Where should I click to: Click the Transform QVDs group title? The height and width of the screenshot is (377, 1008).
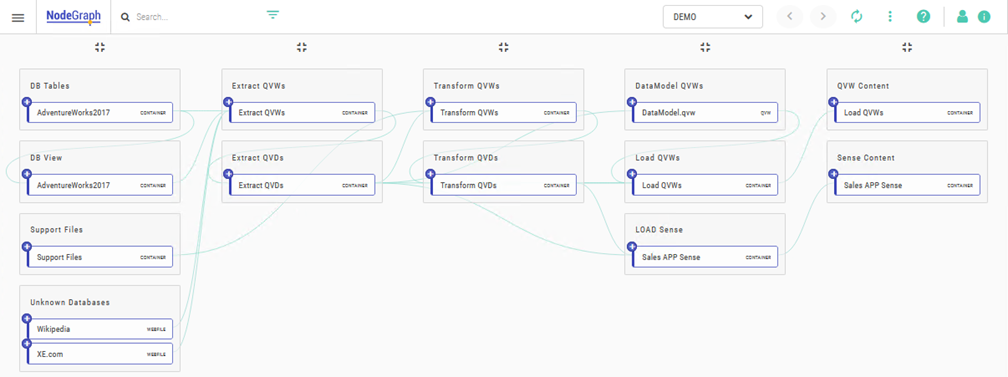point(466,158)
